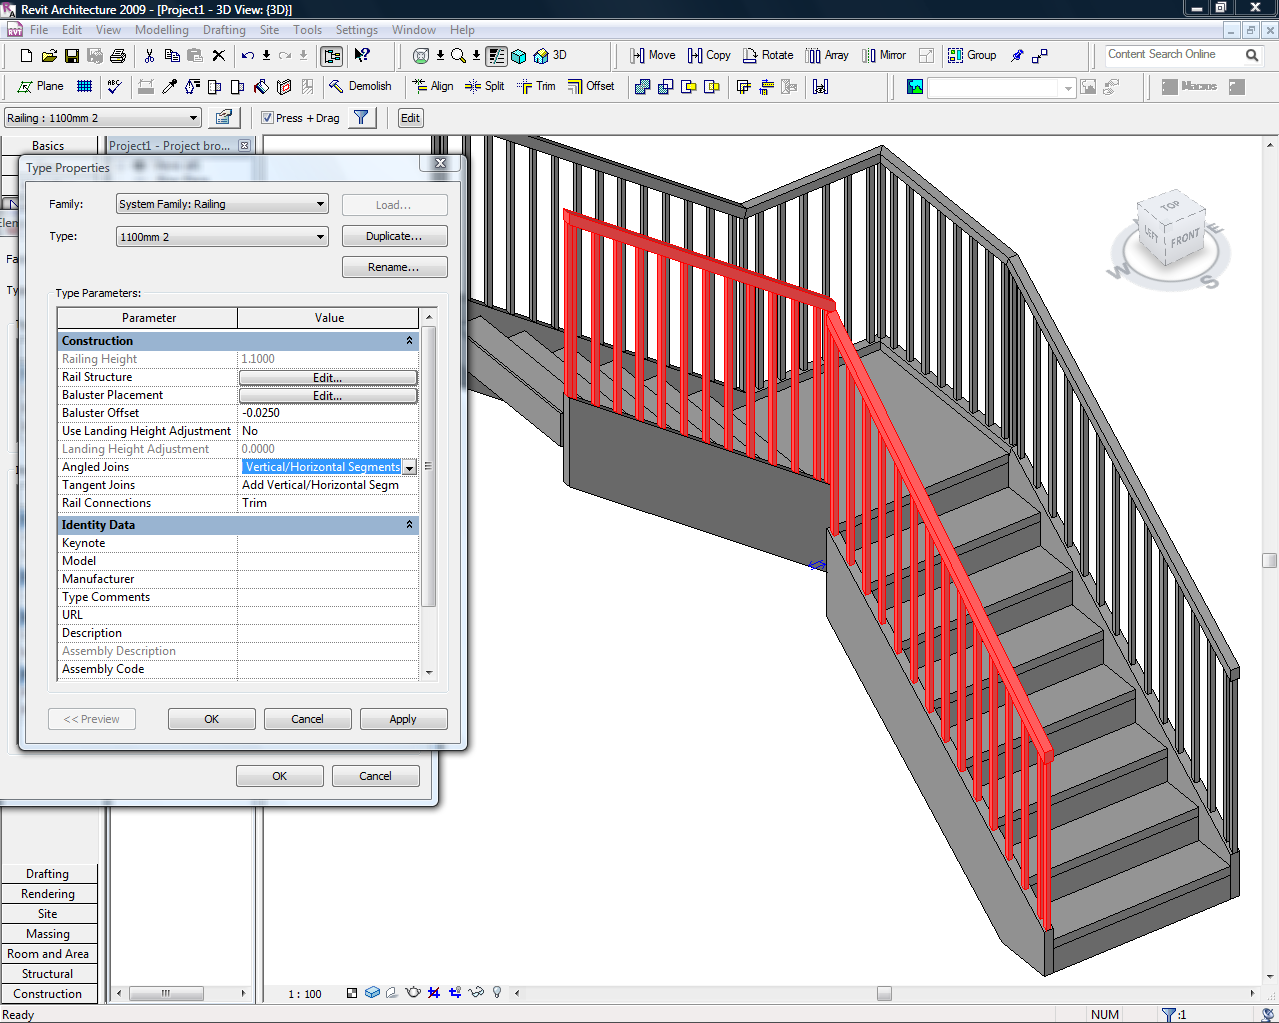
Task: Open the Demolish tool
Action: (x=360, y=86)
